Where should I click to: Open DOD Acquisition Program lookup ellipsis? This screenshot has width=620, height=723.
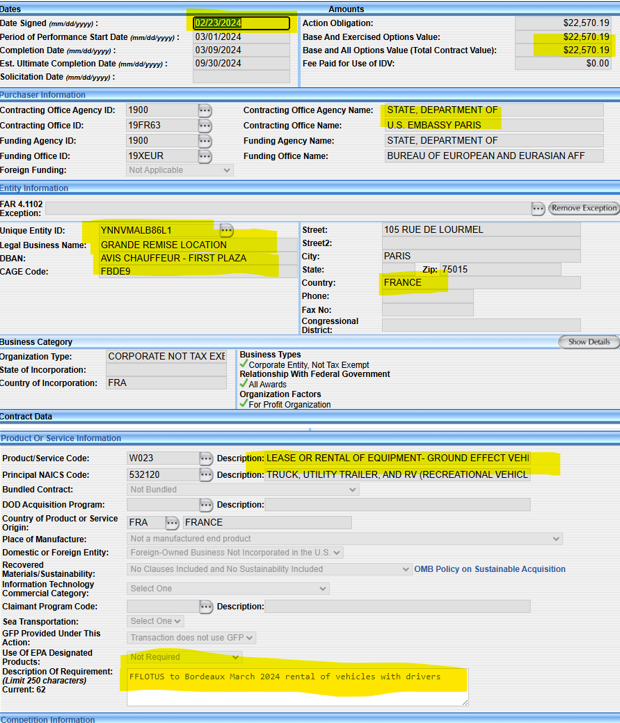point(206,505)
